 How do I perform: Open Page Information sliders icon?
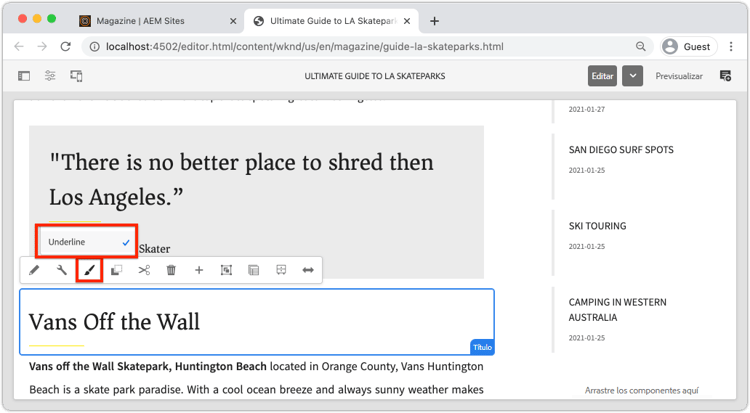click(x=50, y=76)
